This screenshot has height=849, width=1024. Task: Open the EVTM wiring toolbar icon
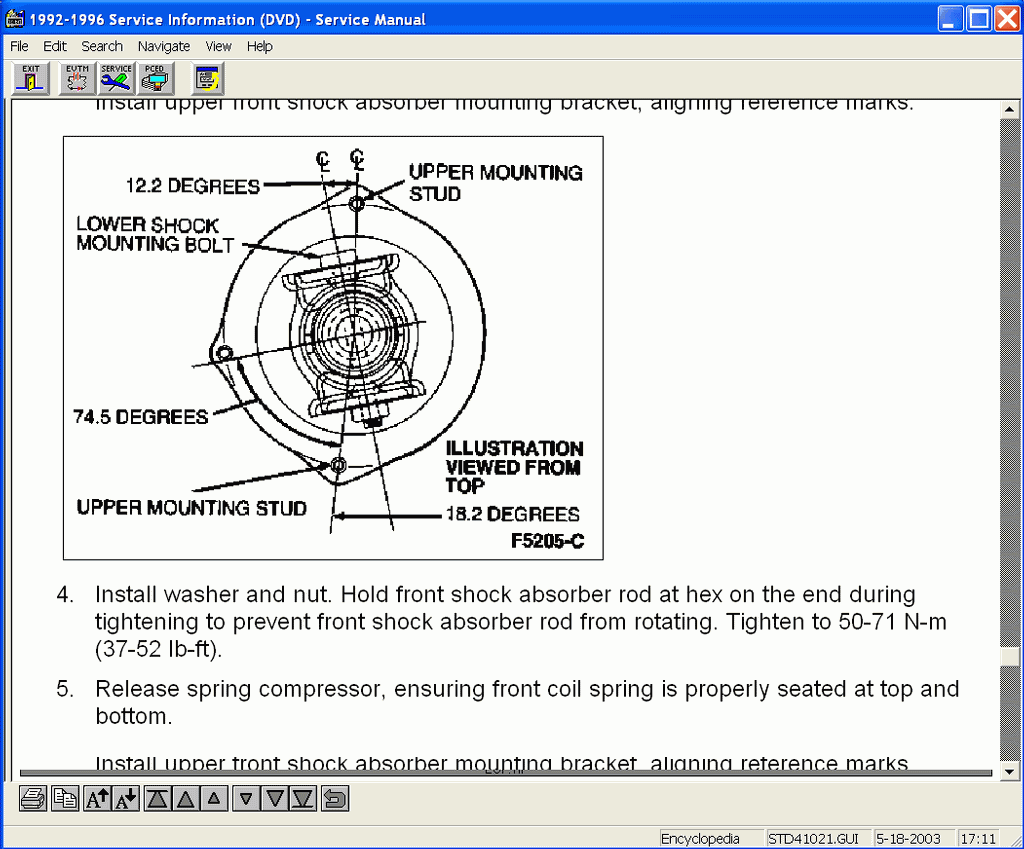point(77,79)
